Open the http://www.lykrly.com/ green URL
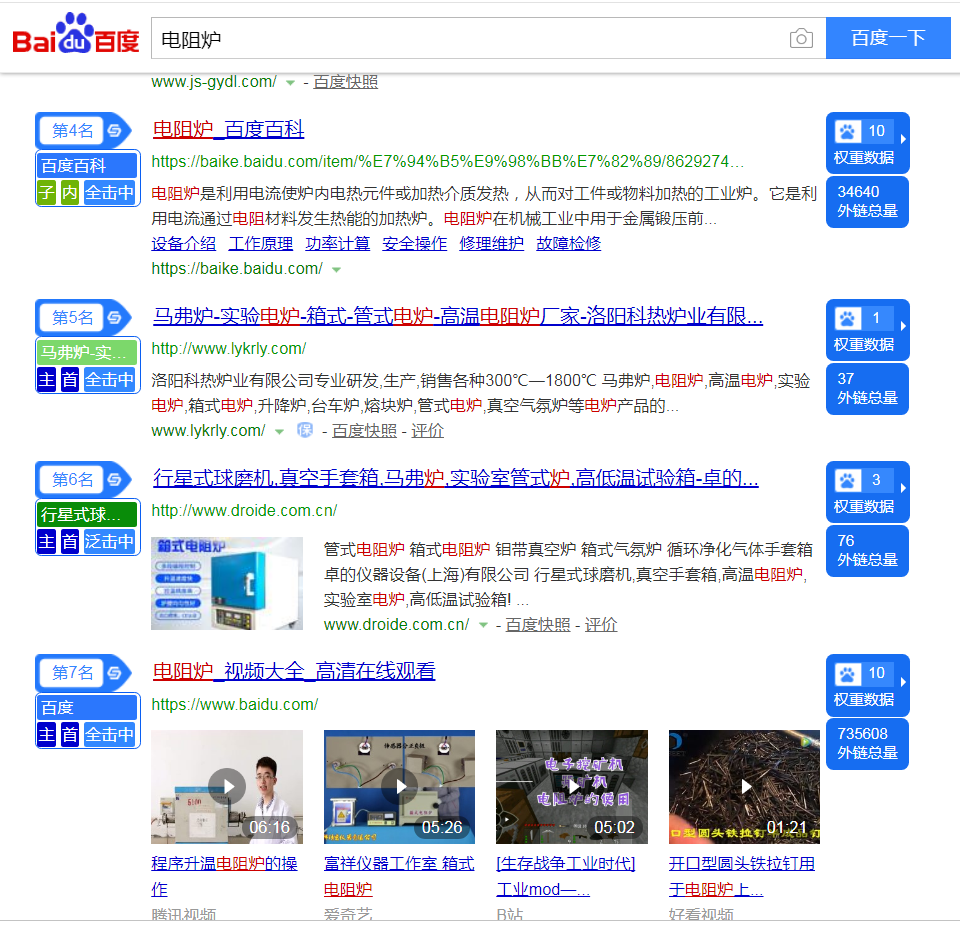The width and height of the screenshot is (960, 926). (229, 348)
